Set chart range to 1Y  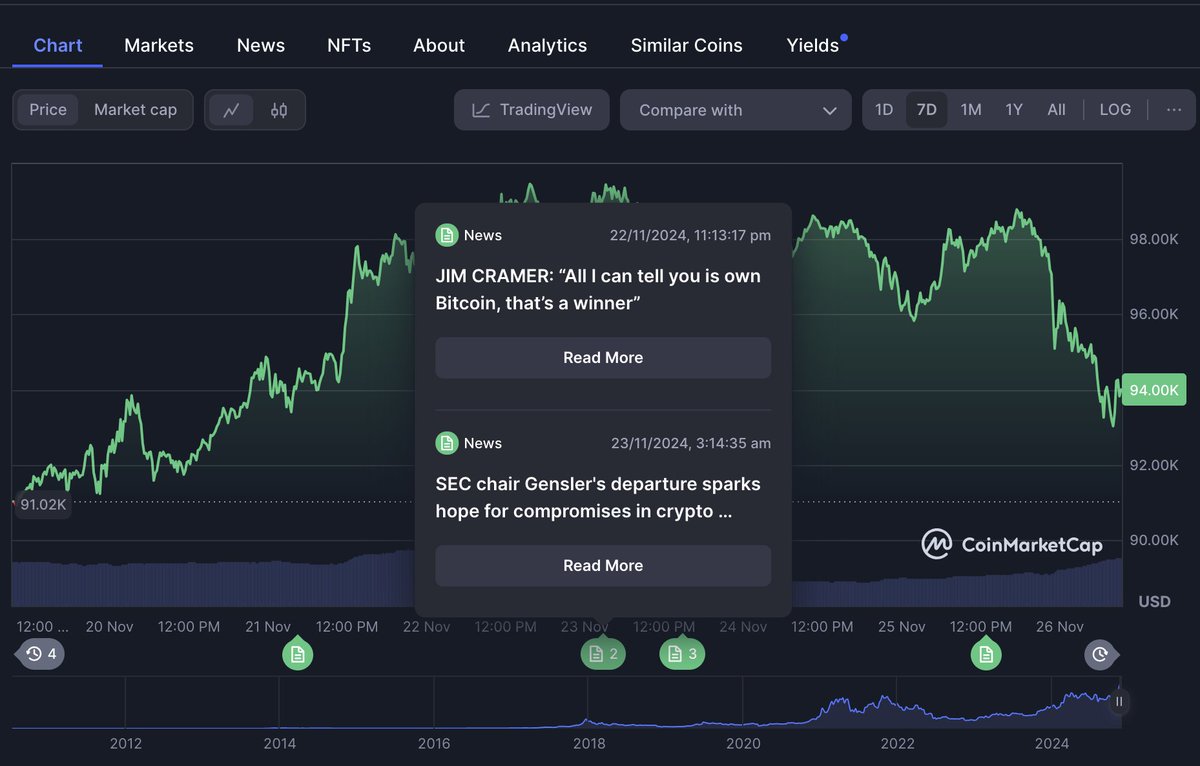[1014, 110]
